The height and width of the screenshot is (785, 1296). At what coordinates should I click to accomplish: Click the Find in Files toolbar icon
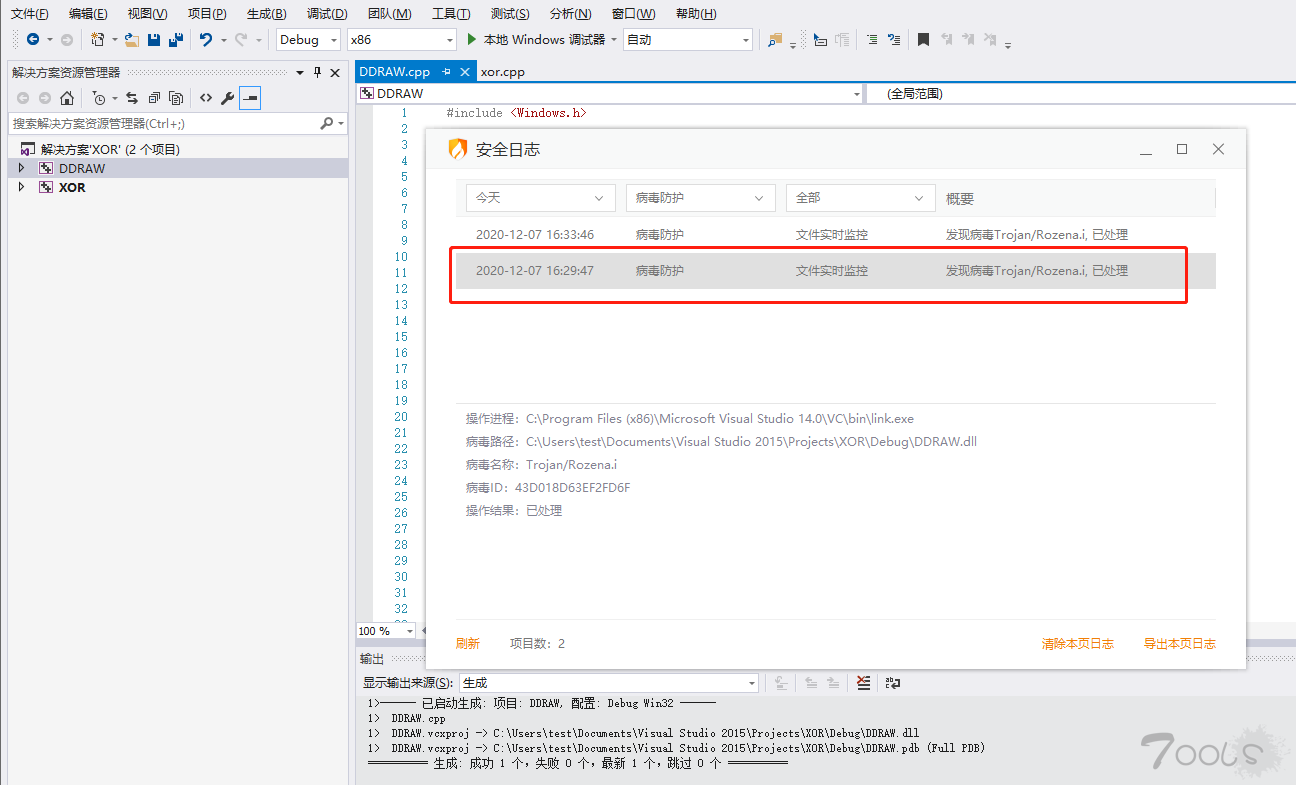[774, 40]
